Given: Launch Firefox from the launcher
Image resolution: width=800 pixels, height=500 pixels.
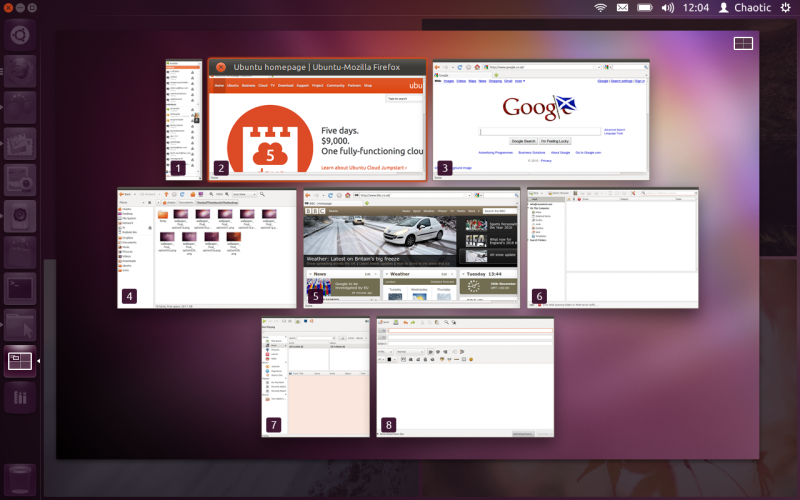Looking at the screenshot, I should click(20, 76).
